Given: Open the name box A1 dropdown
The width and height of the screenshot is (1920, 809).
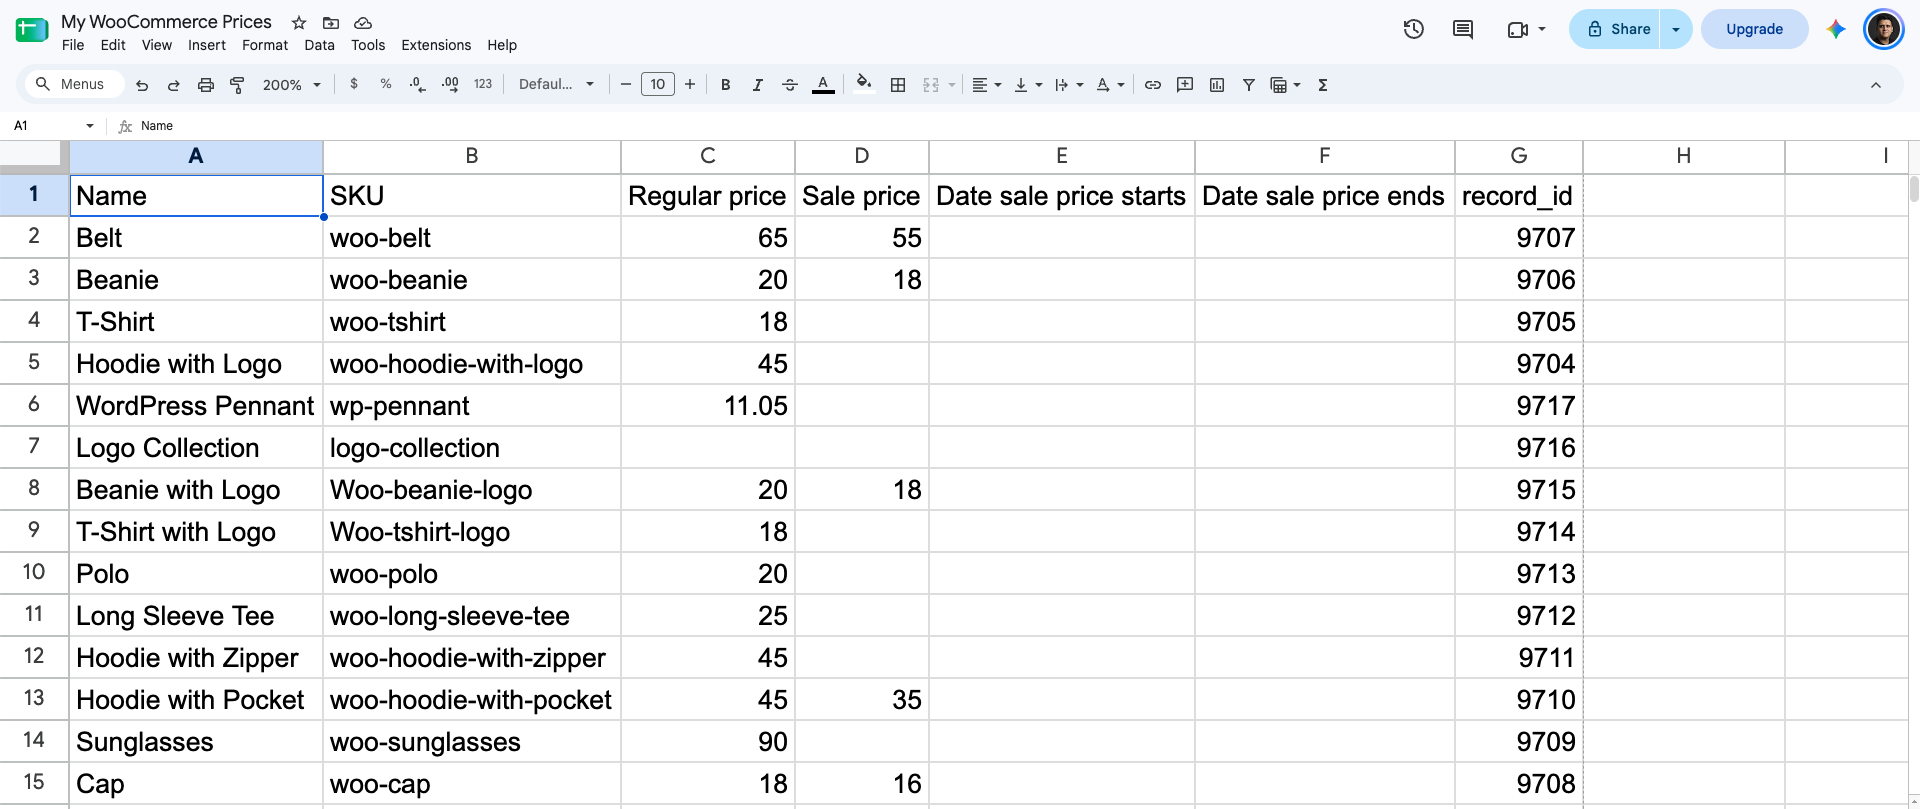Looking at the screenshot, I should 90,126.
